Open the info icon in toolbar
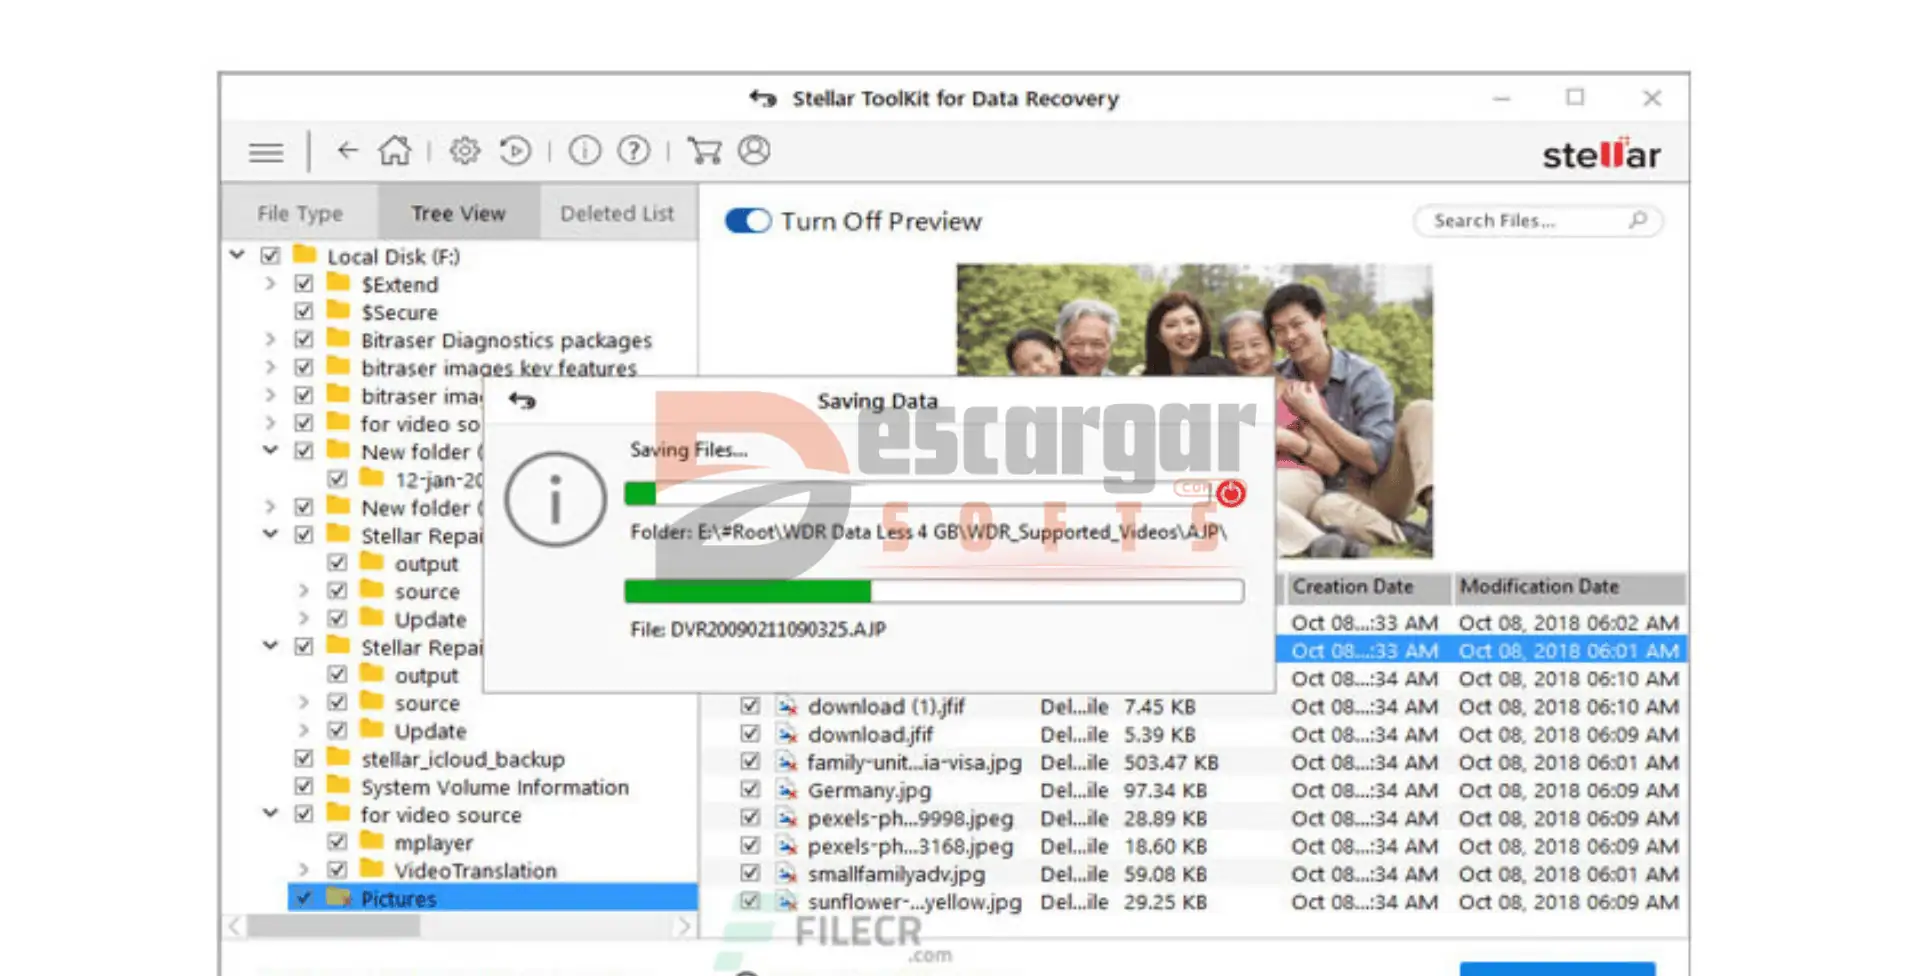 pos(585,151)
